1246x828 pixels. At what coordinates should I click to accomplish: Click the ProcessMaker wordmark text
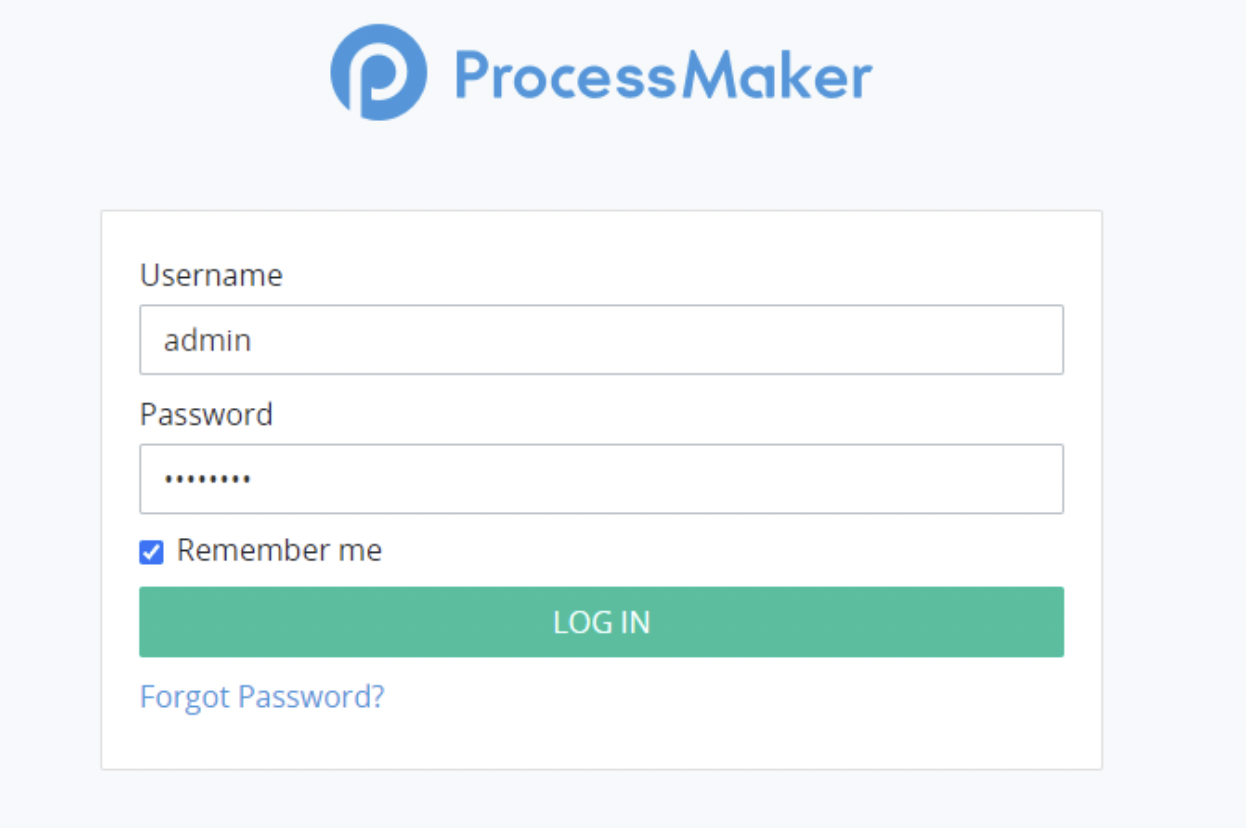[663, 76]
